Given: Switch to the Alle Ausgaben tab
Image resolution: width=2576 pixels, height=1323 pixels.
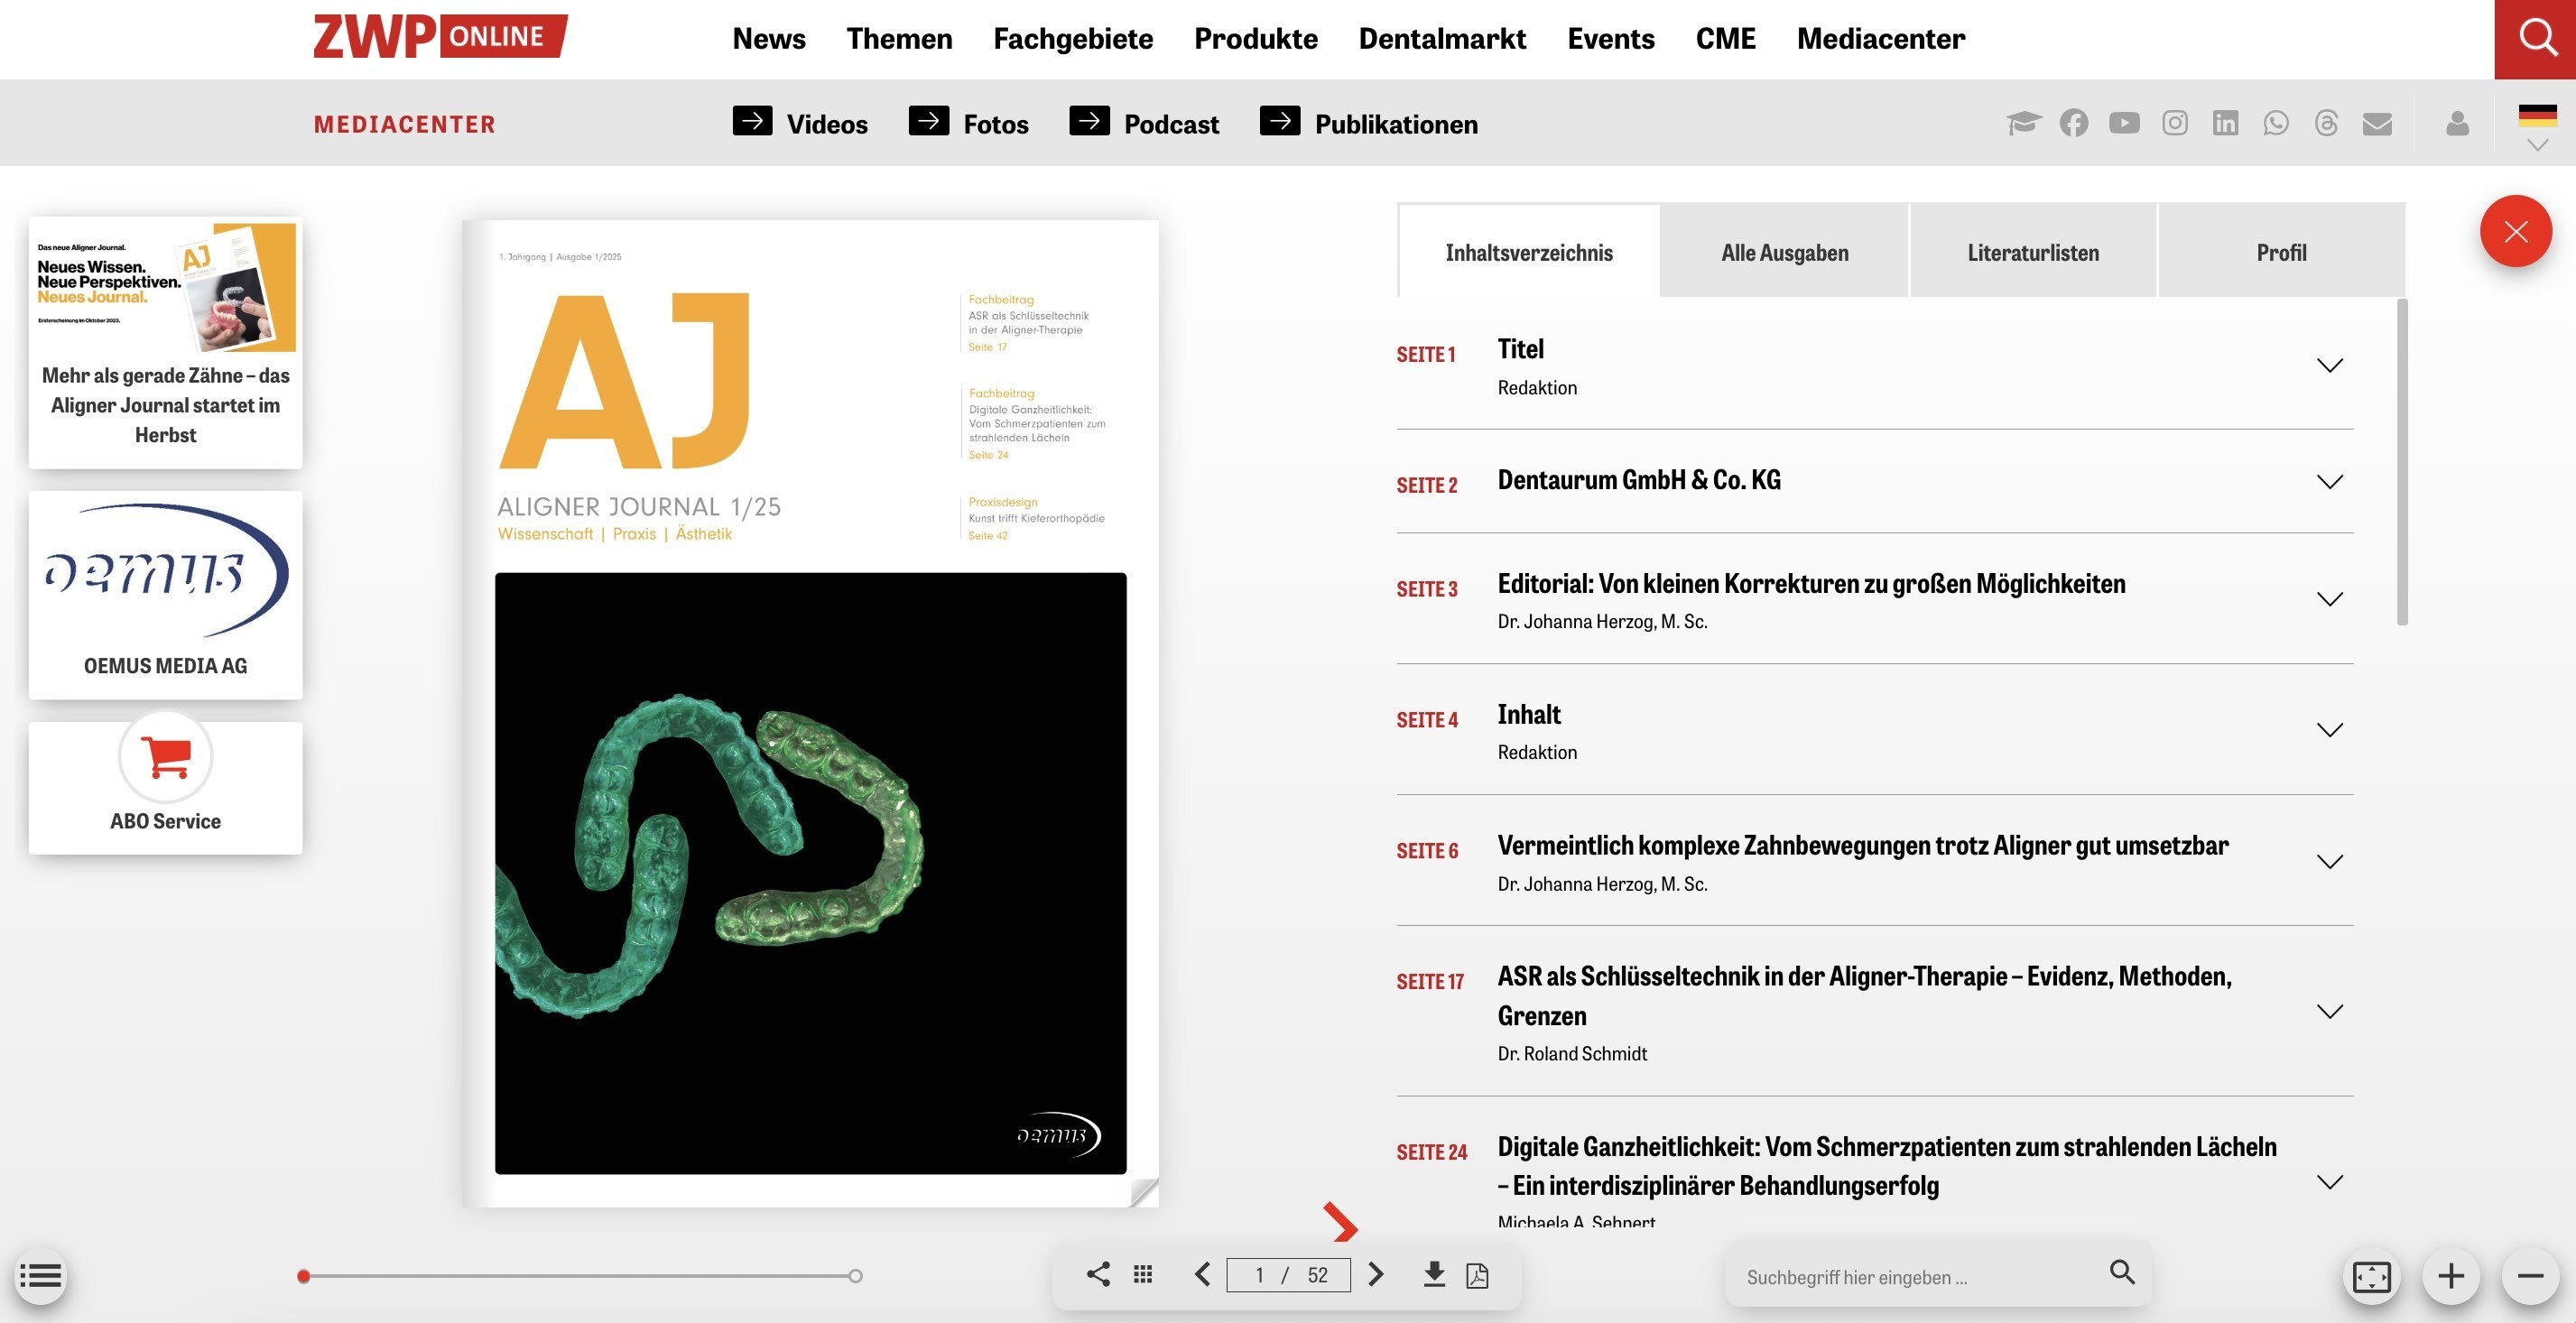Looking at the screenshot, I should tap(1784, 252).
